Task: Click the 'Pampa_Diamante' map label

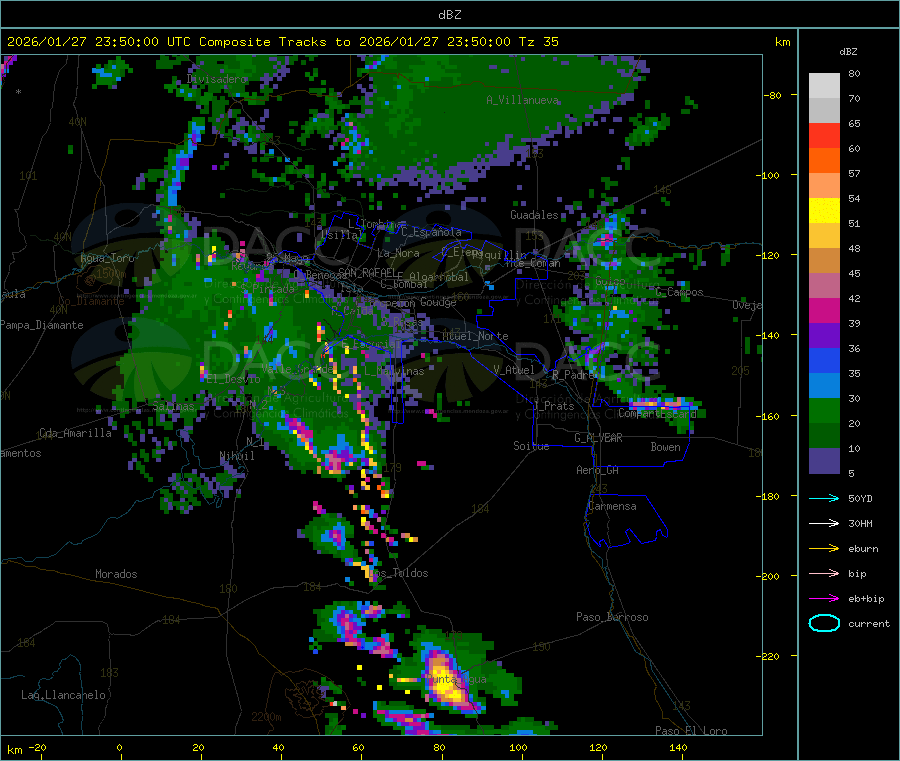Action: click(42, 325)
